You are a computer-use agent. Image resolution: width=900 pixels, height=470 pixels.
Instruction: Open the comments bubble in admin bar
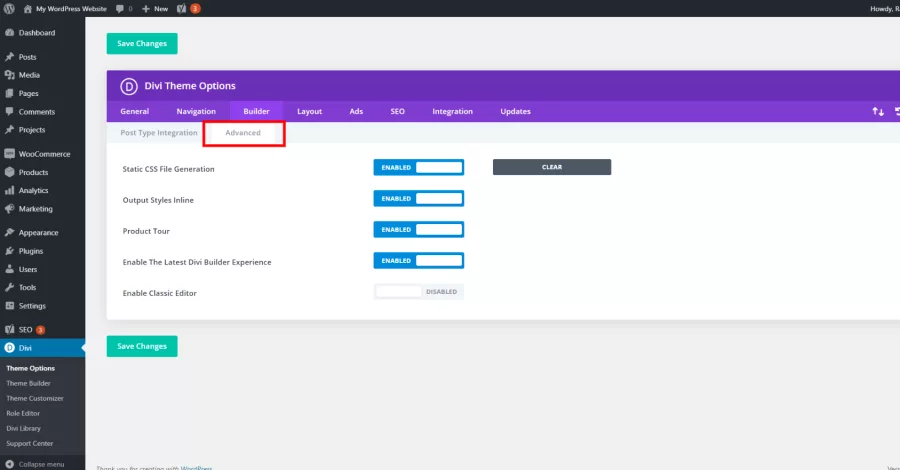point(119,9)
